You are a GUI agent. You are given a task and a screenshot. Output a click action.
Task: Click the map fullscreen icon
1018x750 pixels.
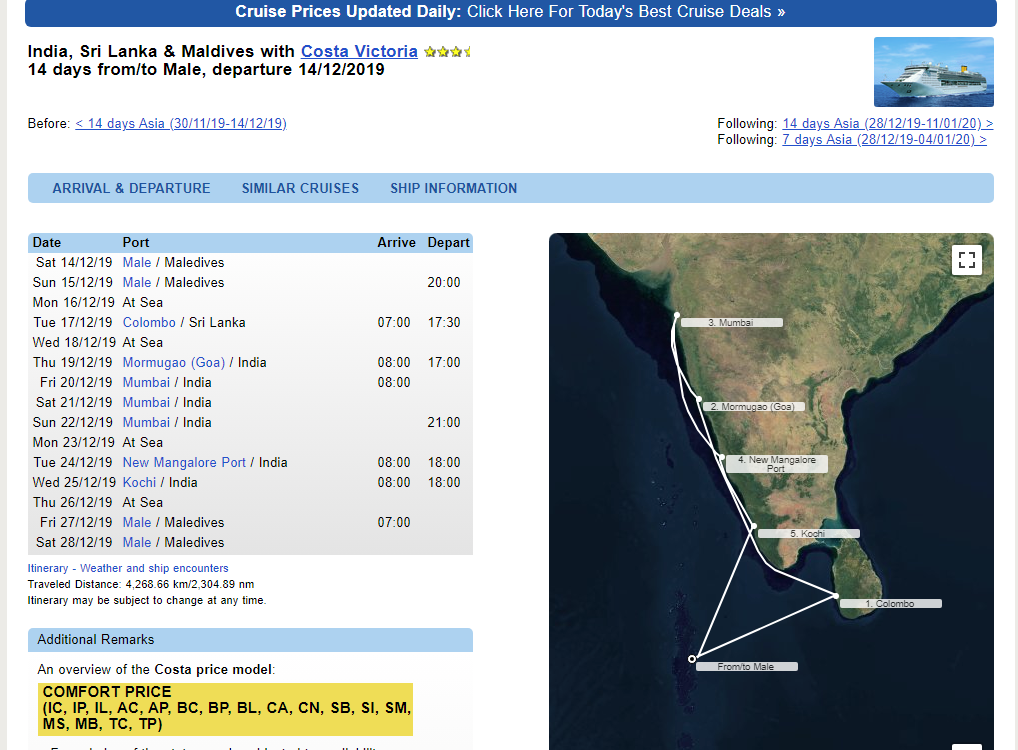[x=966, y=260]
